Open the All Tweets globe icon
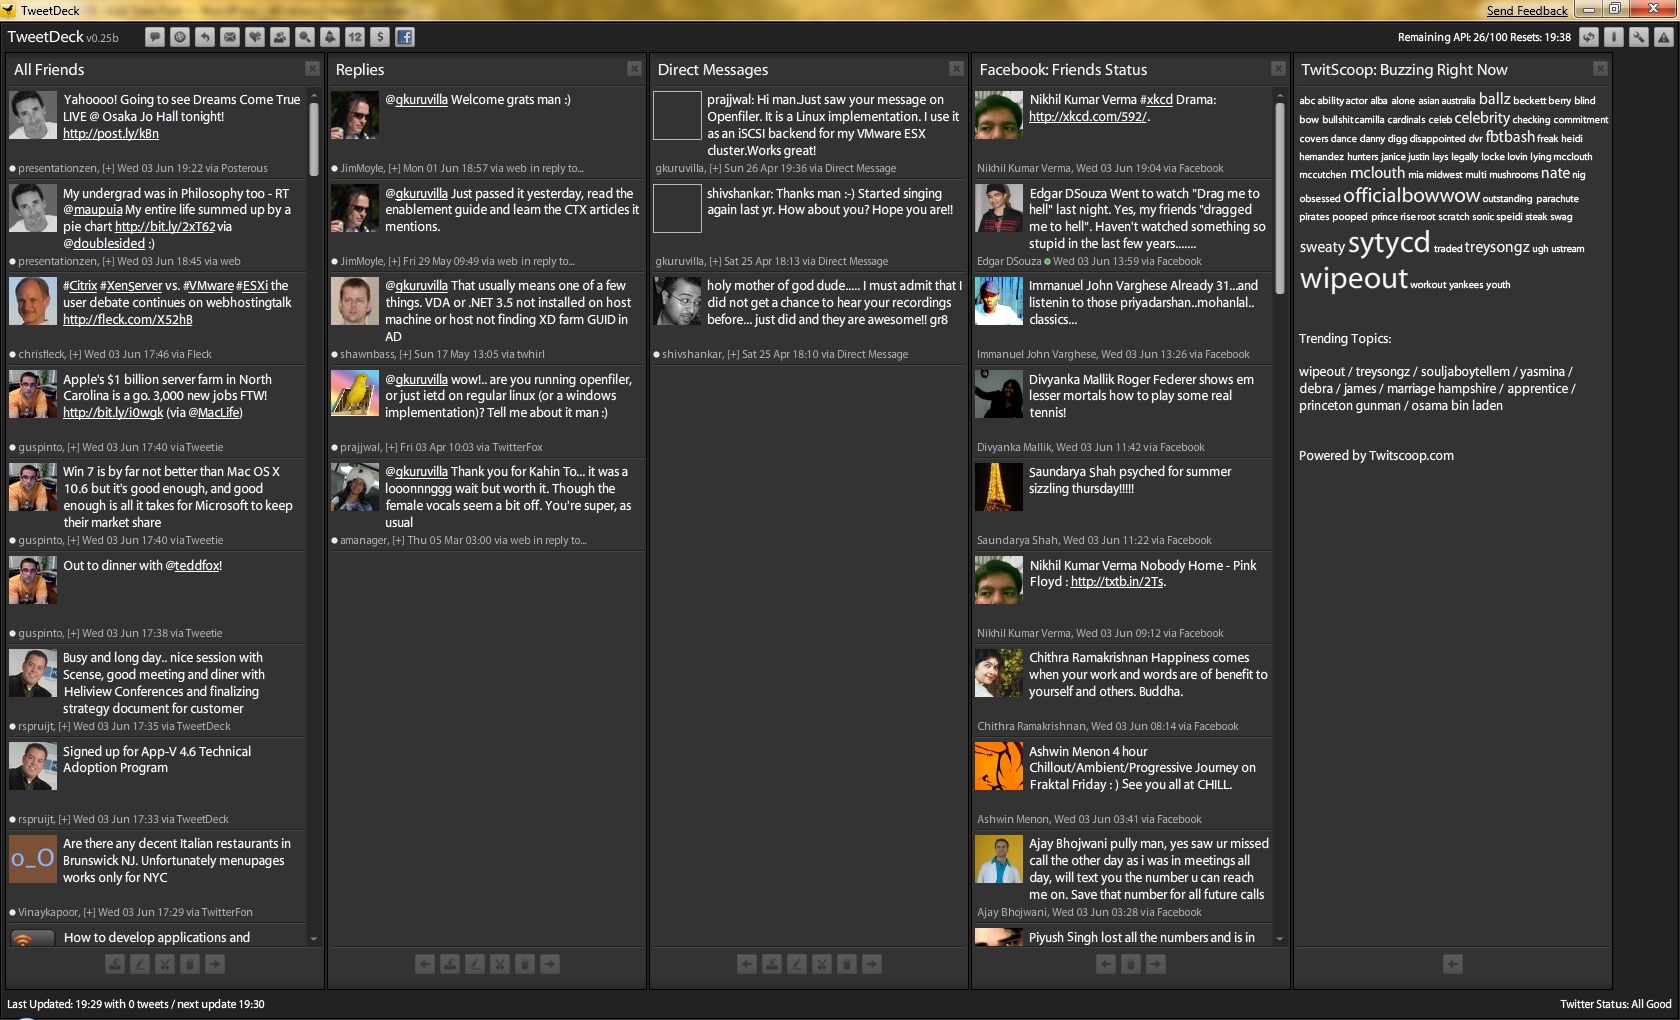 [180, 37]
